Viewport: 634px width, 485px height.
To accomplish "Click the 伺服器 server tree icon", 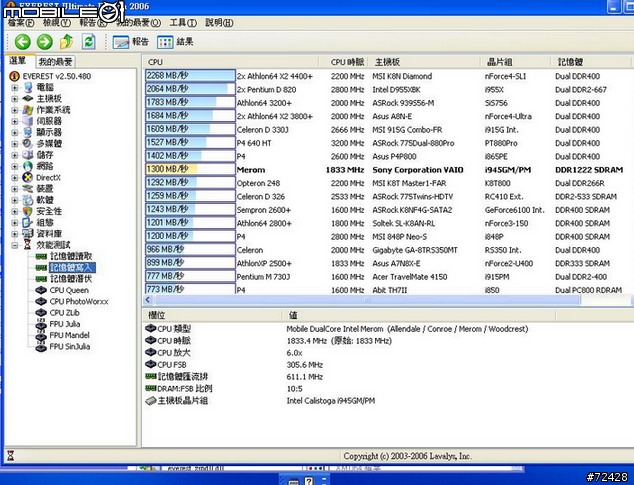I will [28, 121].
